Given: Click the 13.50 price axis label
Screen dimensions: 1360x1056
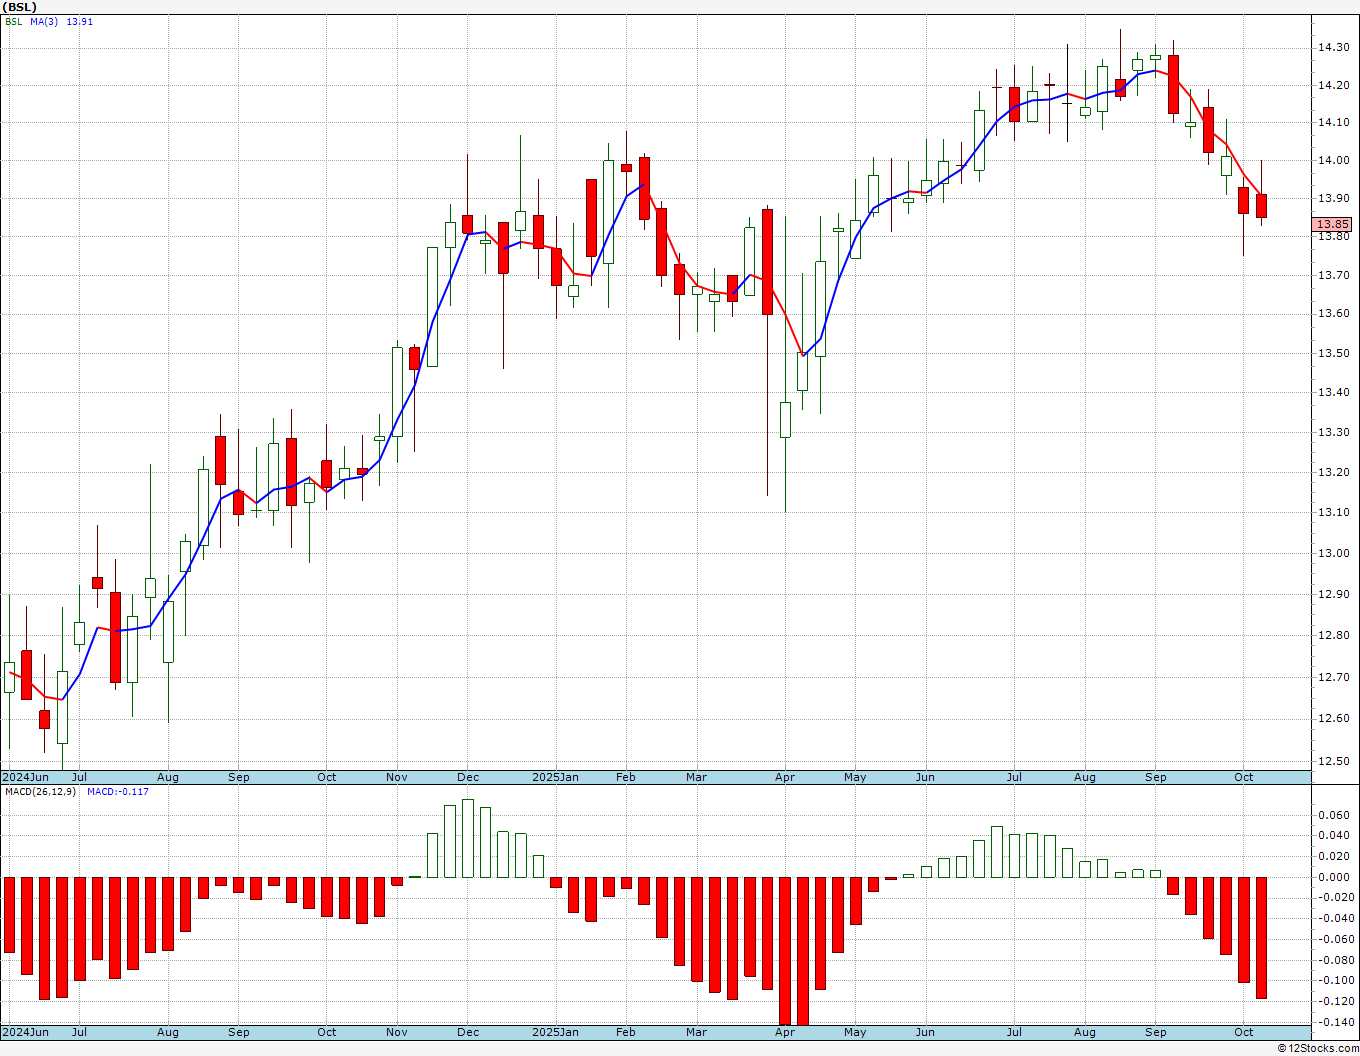Looking at the screenshot, I should (1333, 353).
